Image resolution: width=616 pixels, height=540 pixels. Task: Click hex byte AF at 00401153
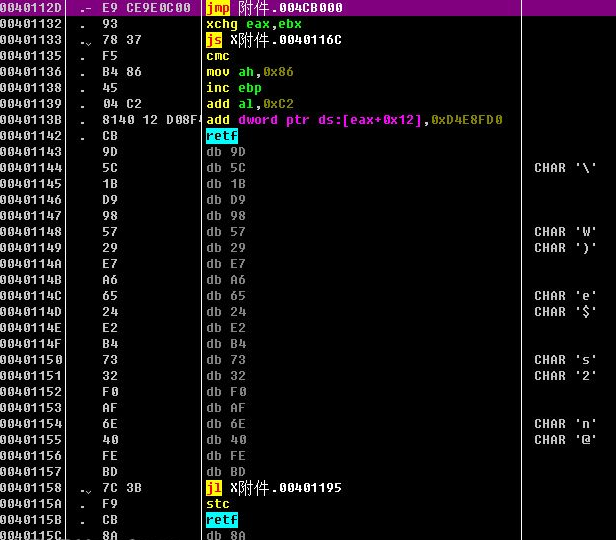[x=110, y=408]
